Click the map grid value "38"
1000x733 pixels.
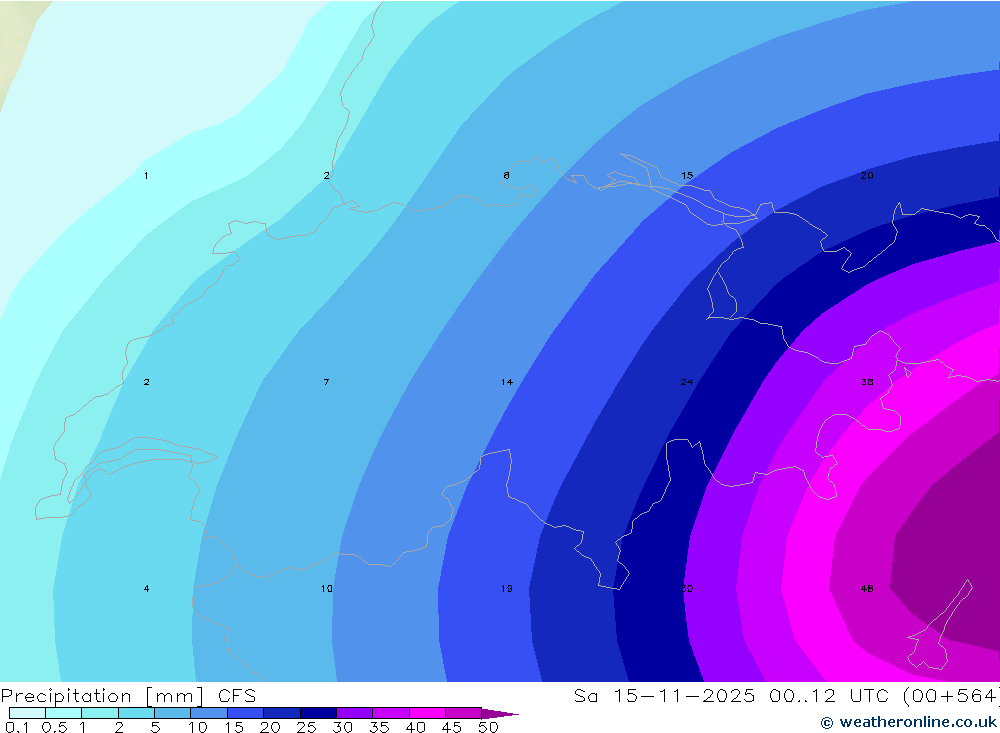(x=867, y=382)
